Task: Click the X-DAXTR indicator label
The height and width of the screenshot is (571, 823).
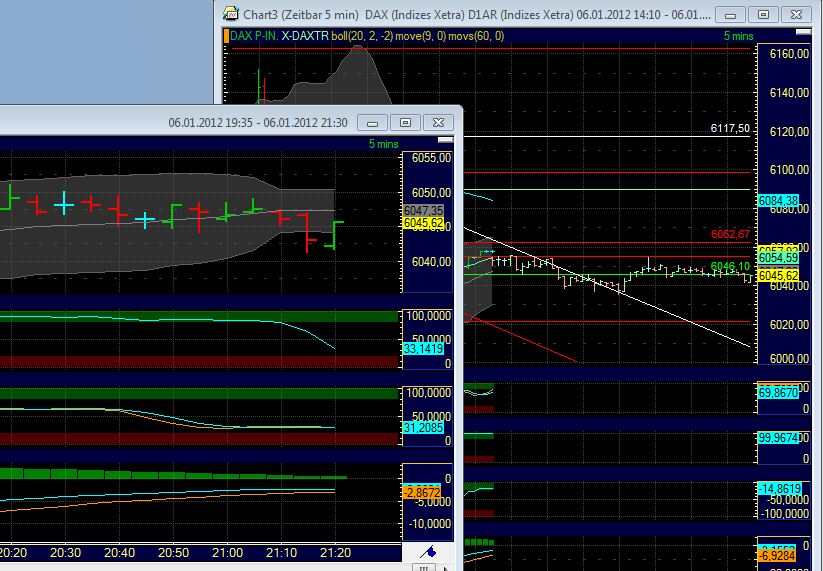Action: (309, 35)
